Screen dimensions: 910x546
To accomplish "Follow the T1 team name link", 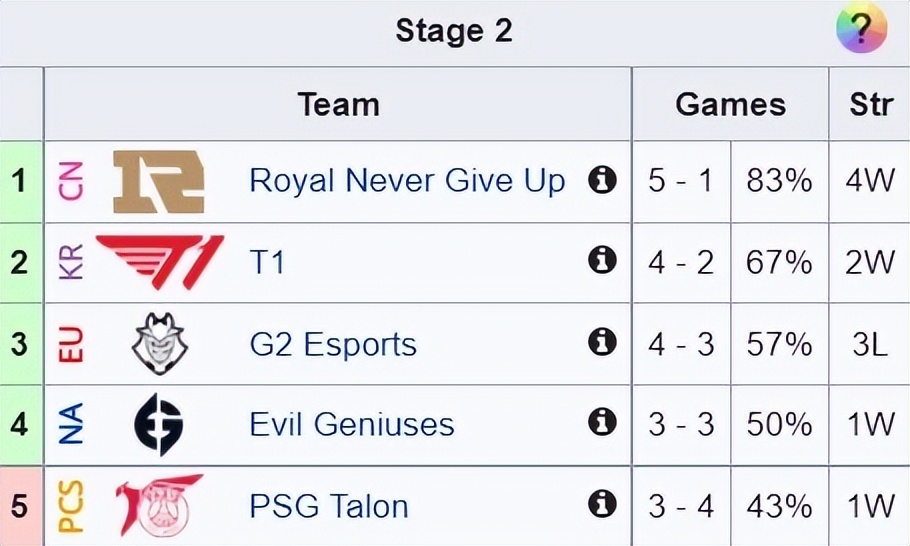I will tap(267, 263).
